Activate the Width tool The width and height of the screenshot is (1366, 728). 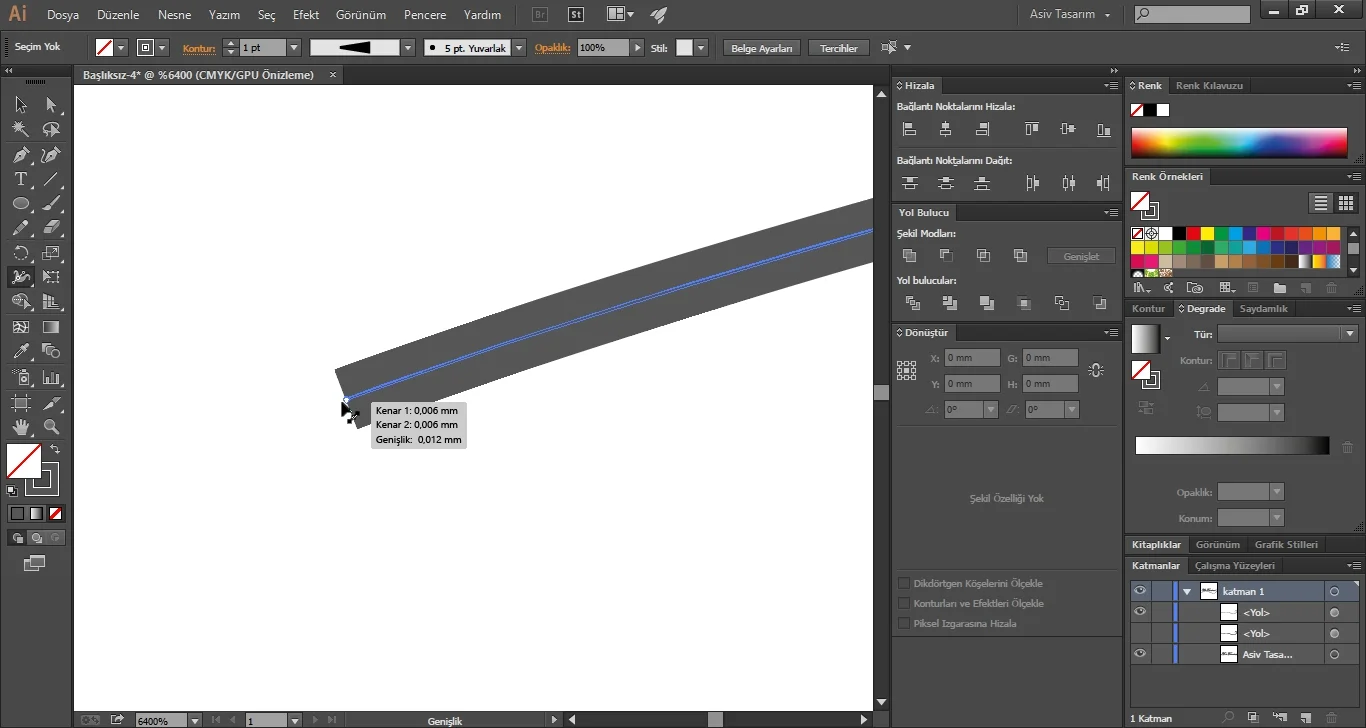pyautogui.click(x=20, y=277)
